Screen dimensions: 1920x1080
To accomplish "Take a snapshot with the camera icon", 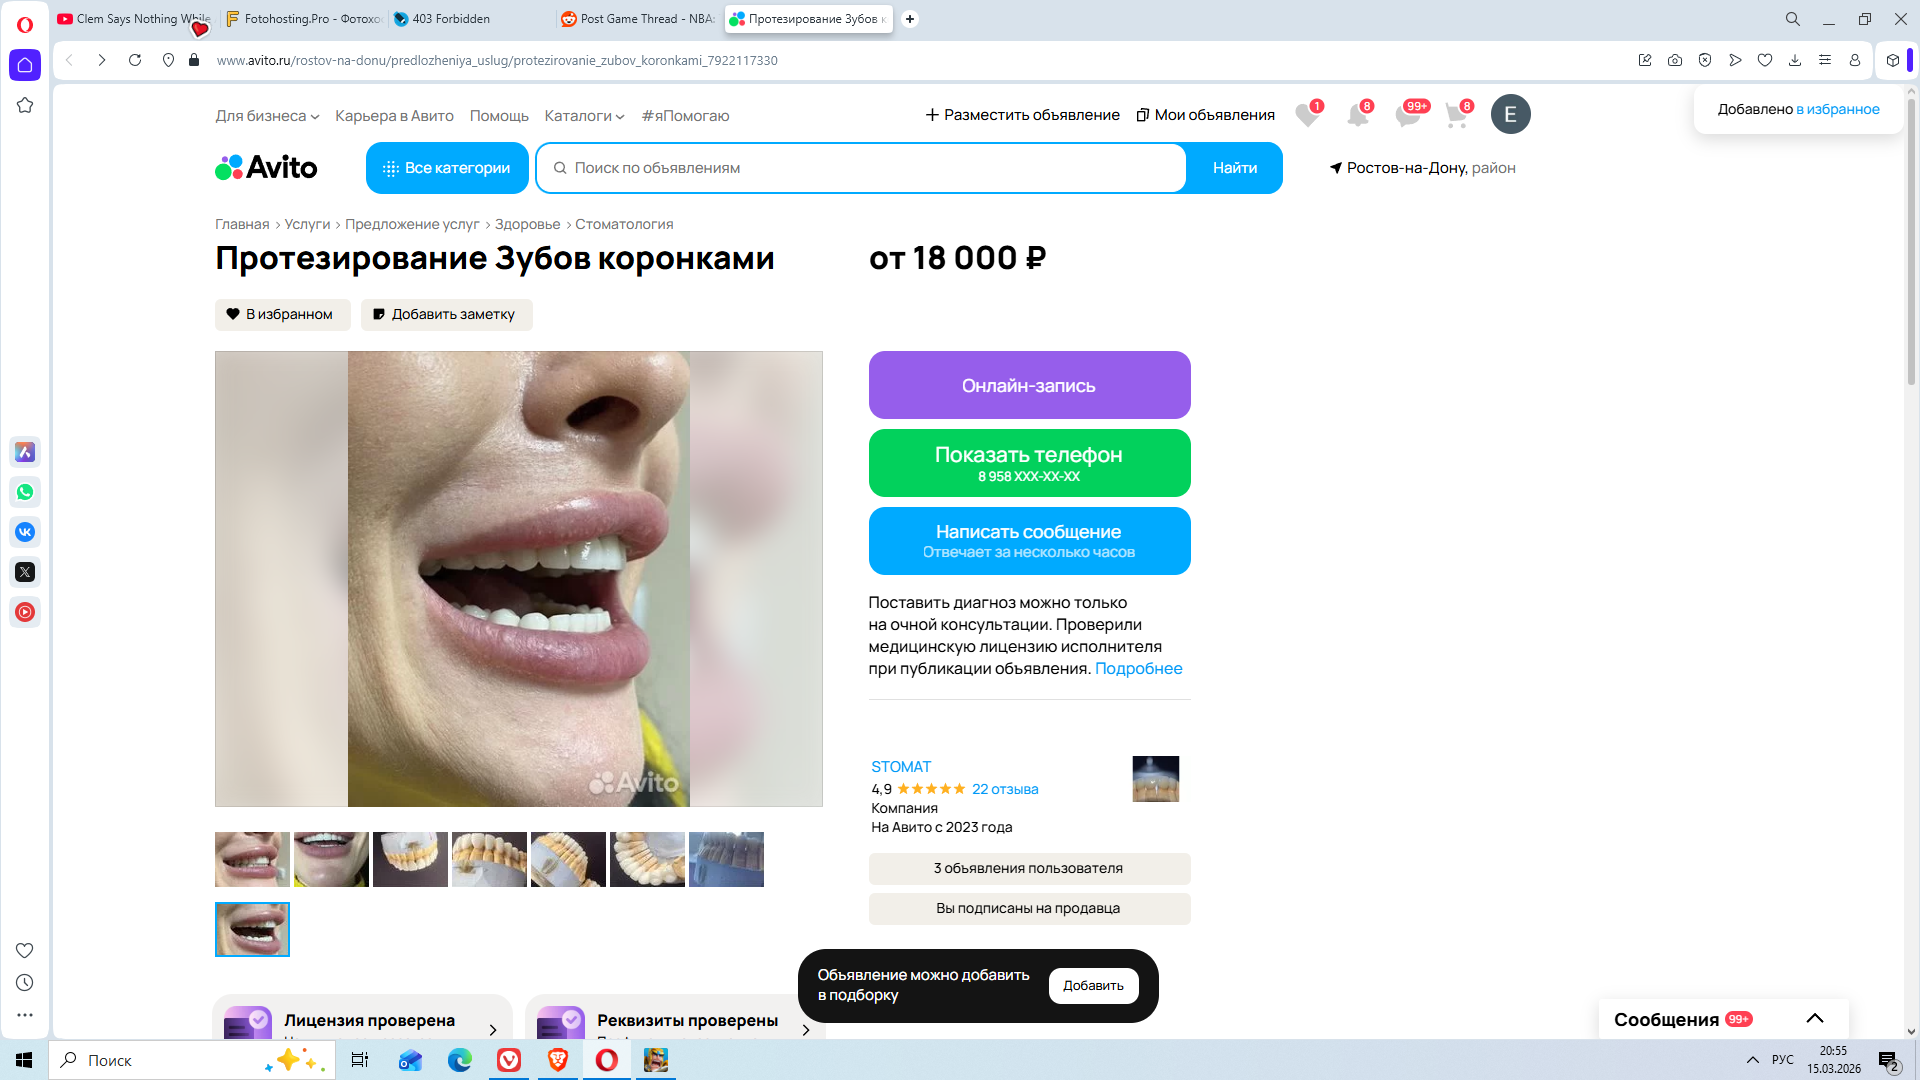I will tap(1674, 60).
